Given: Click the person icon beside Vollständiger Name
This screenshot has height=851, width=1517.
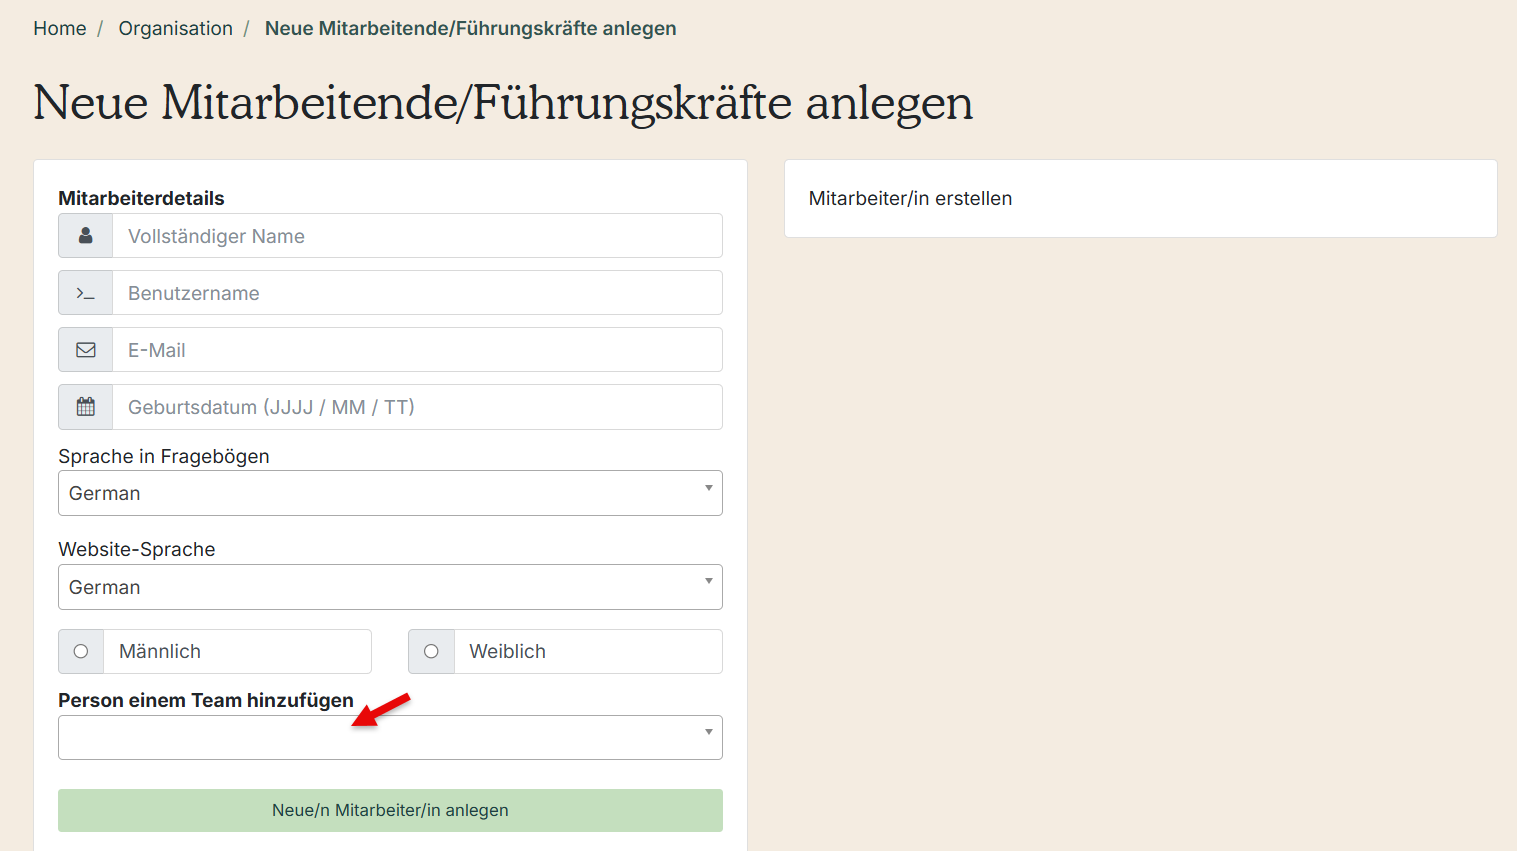Looking at the screenshot, I should (86, 236).
